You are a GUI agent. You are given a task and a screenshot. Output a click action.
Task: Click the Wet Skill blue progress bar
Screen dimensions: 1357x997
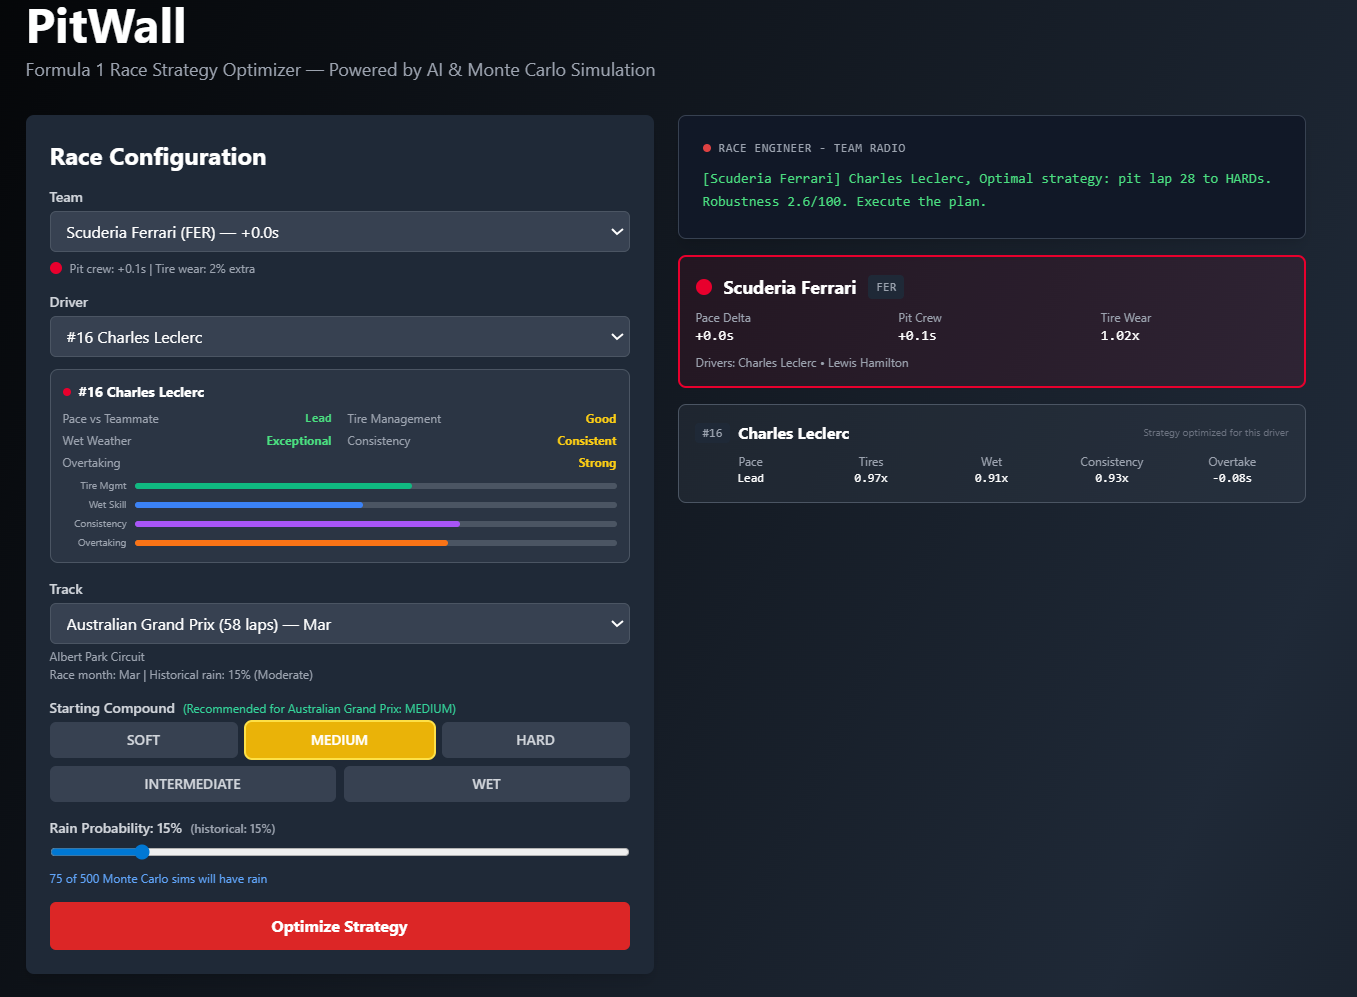(249, 505)
